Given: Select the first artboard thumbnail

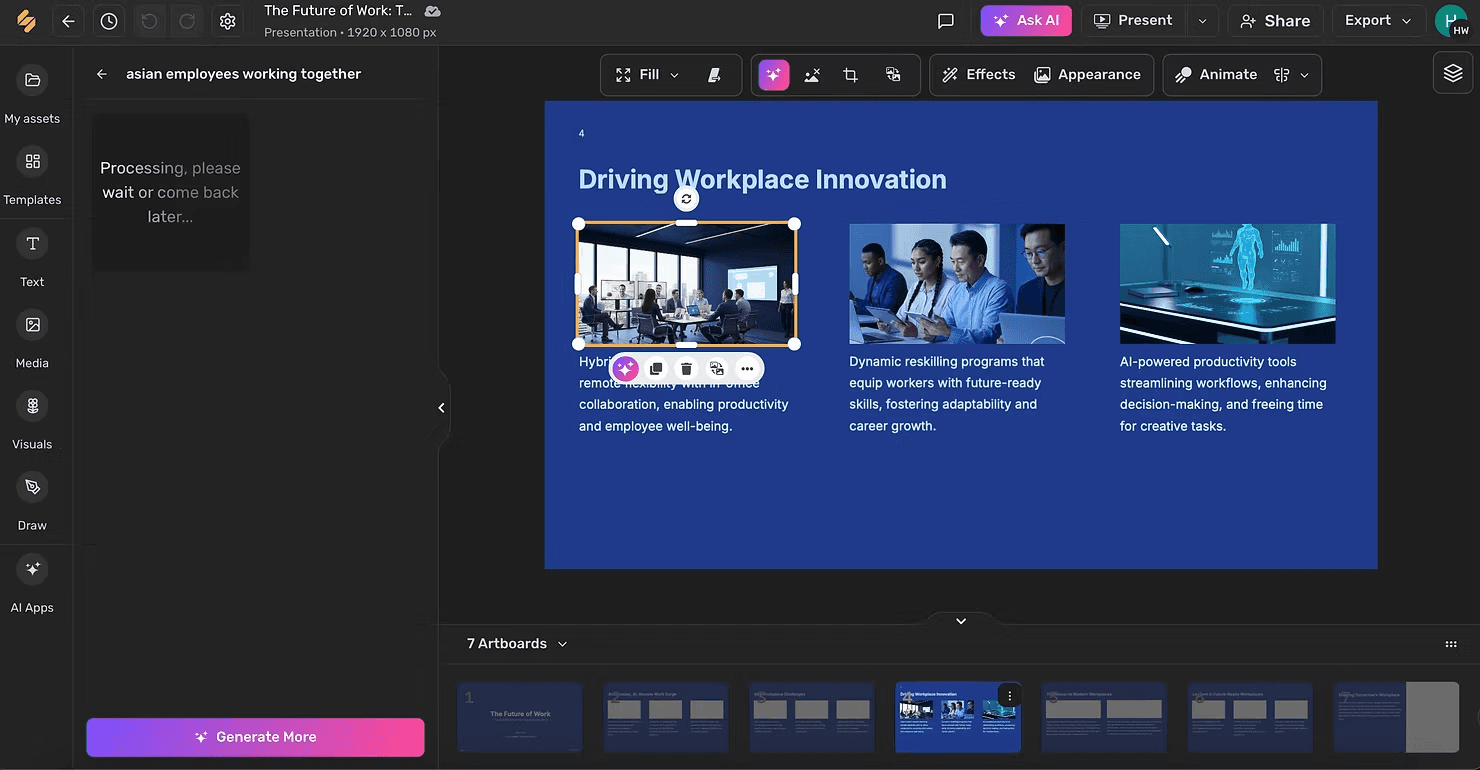Looking at the screenshot, I should [x=520, y=717].
